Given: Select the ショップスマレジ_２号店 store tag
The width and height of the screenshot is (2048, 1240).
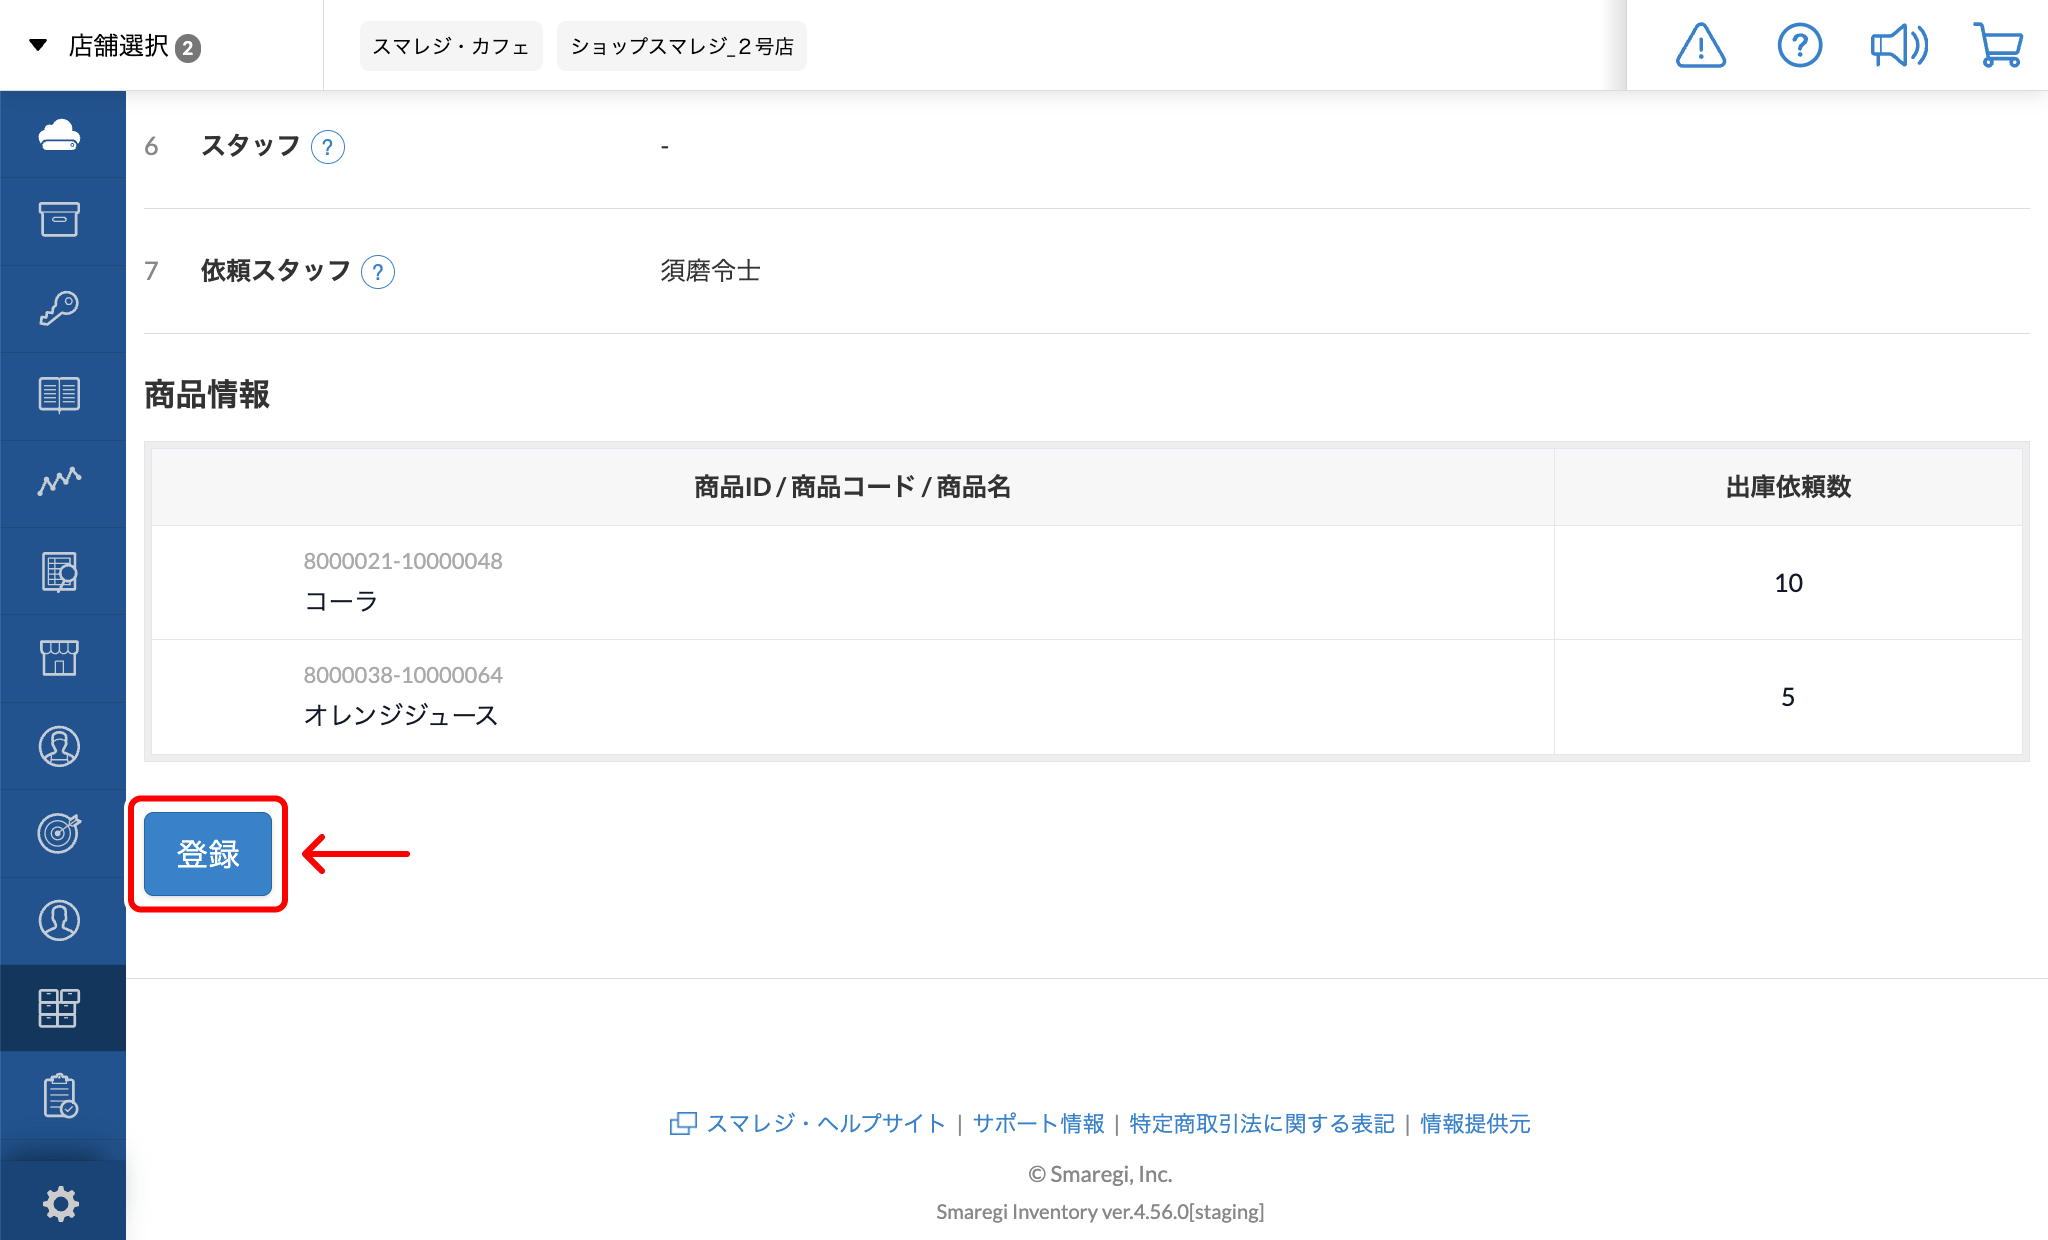Looking at the screenshot, I should pos(682,46).
